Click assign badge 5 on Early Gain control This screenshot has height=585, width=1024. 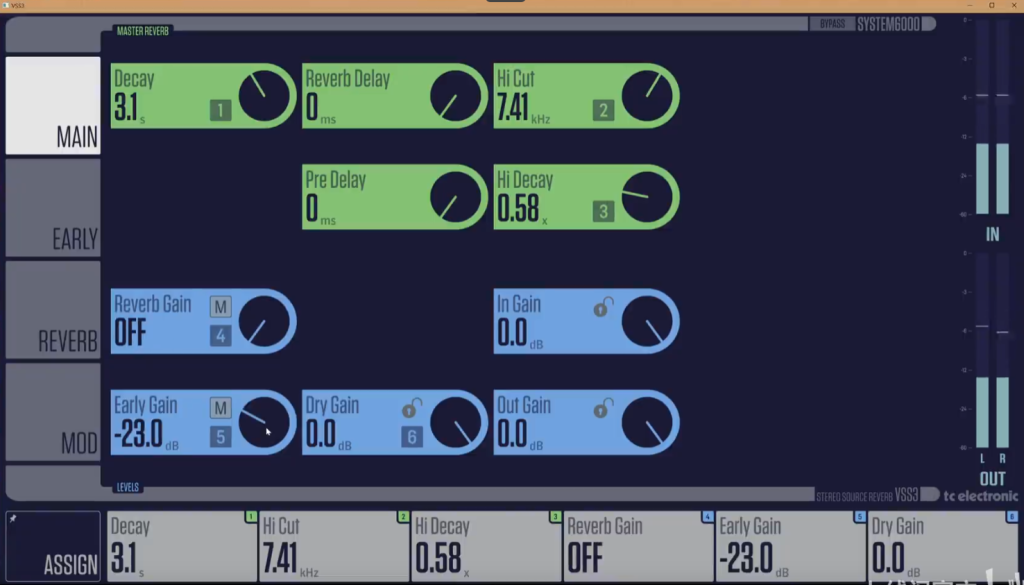coord(220,437)
